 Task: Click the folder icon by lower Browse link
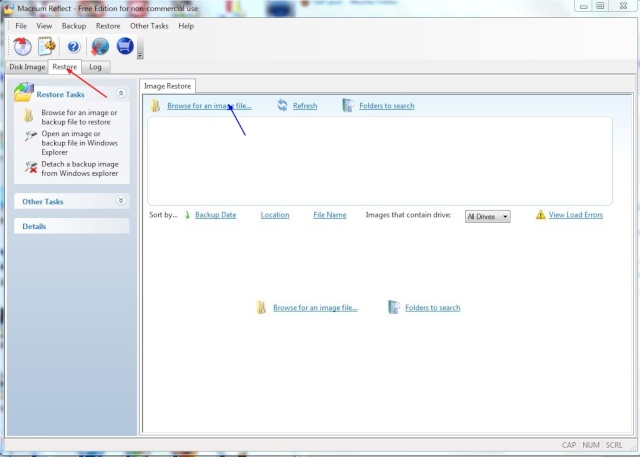point(261,307)
